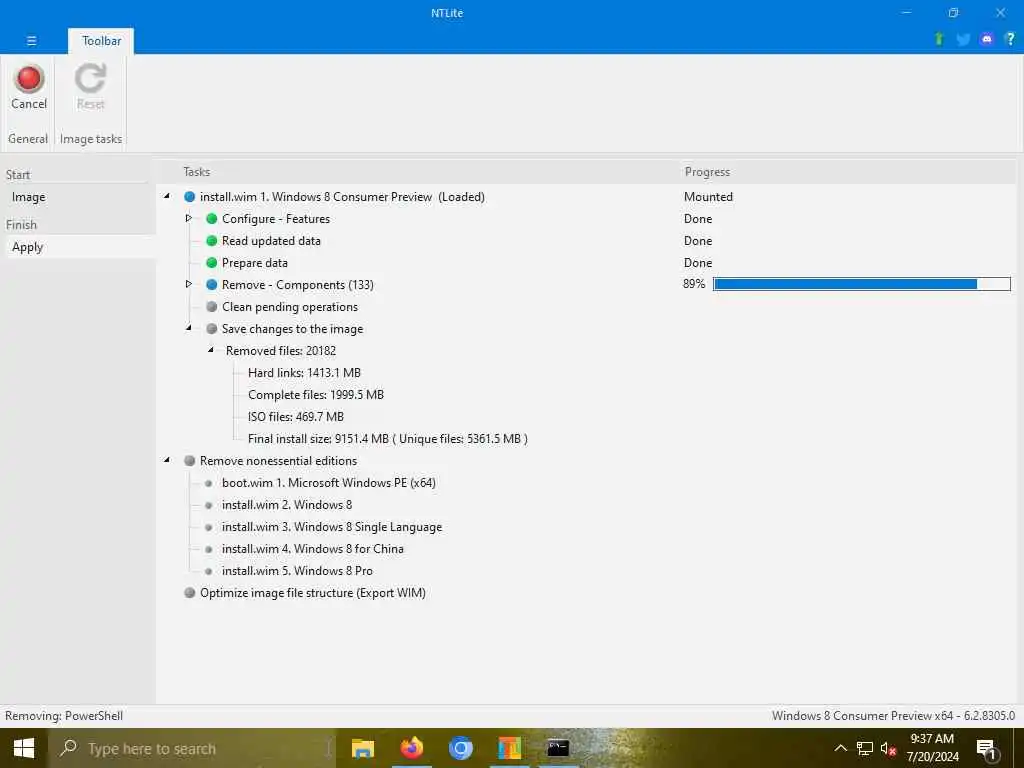Click the Tasks column header
This screenshot has height=768, width=1024.
(x=197, y=172)
